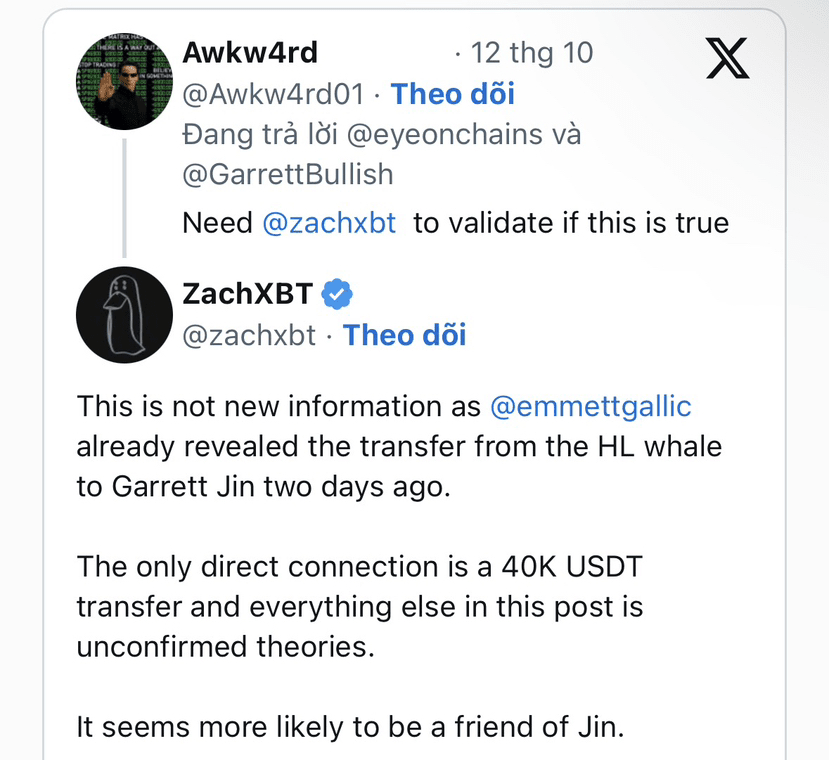The image size is (829, 760).
Task: Click ZachXBT's blue verified badge
Action: point(337,294)
